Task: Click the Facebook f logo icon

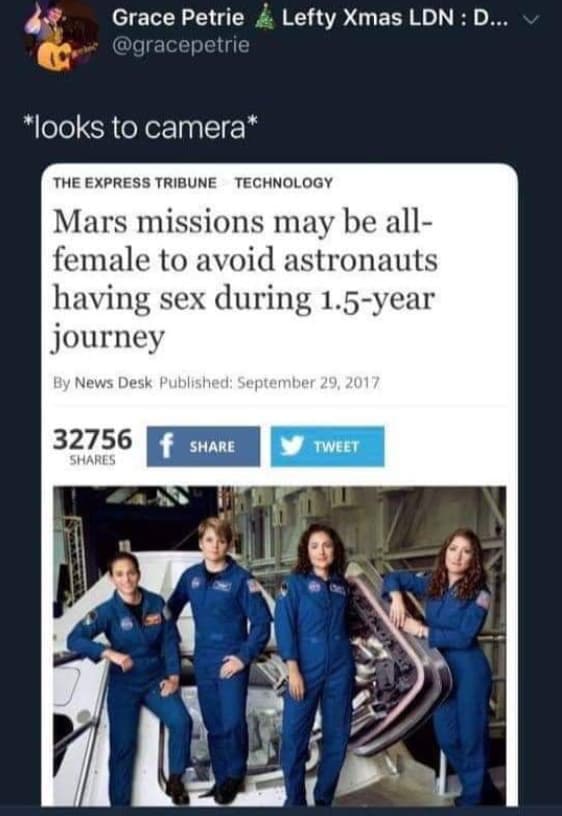Action: click(166, 447)
